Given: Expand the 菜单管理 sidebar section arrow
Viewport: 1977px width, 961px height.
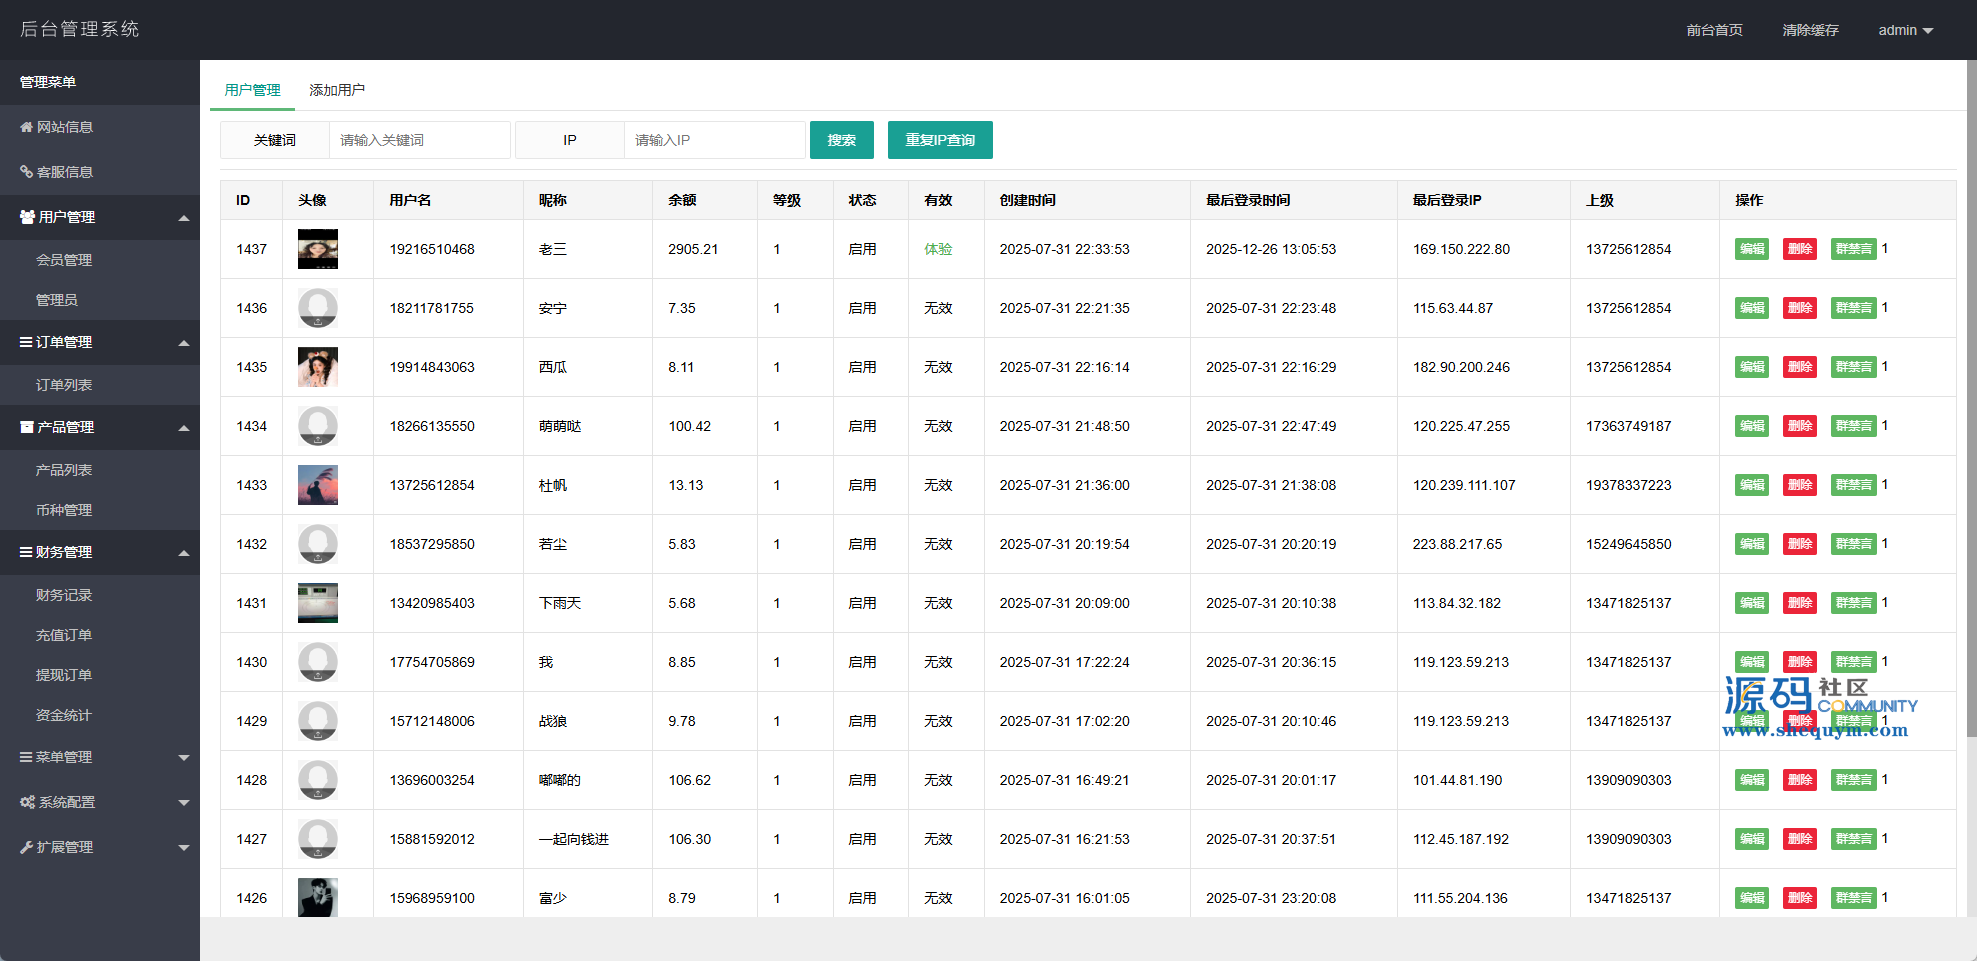Looking at the screenshot, I should pyautogui.click(x=184, y=758).
